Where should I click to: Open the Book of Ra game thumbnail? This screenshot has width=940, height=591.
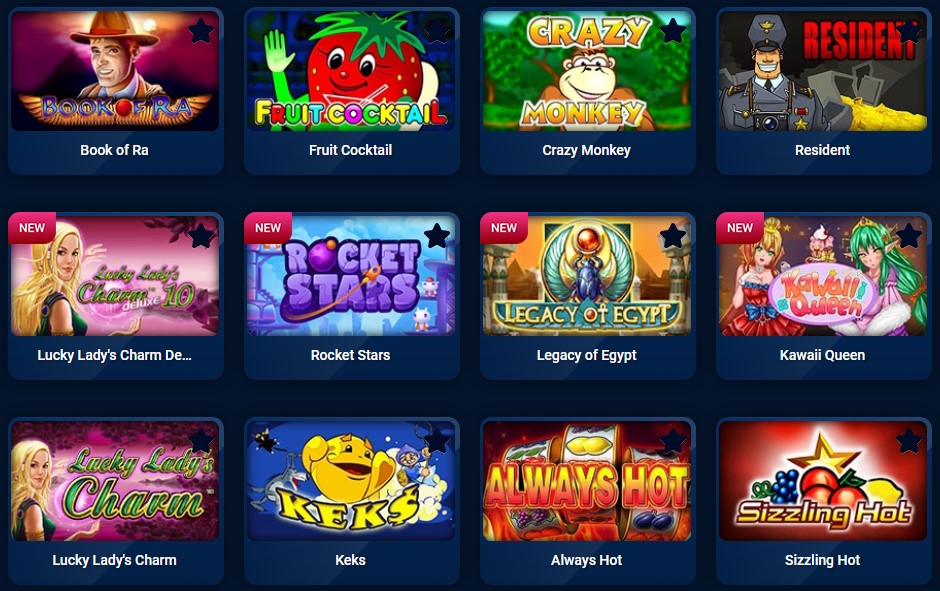tap(115, 70)
